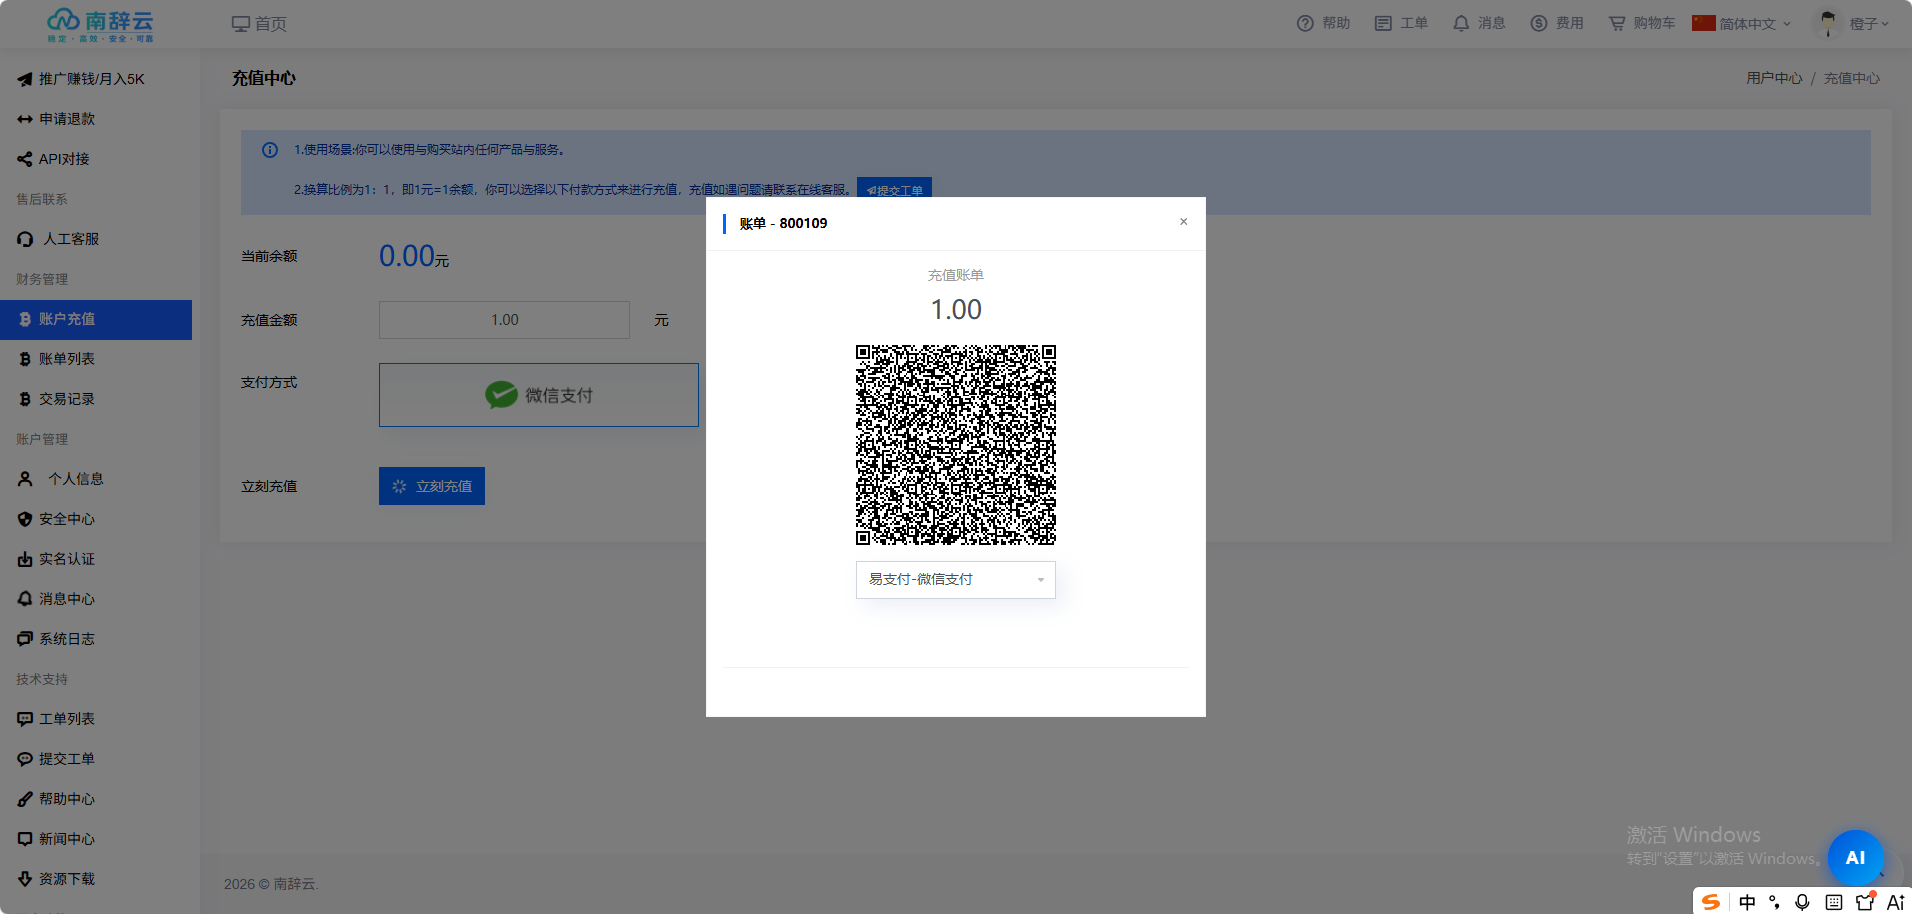The image size is (1912, 914).
Task: Click the shield icon beside 安全中心
Action: 25,519
